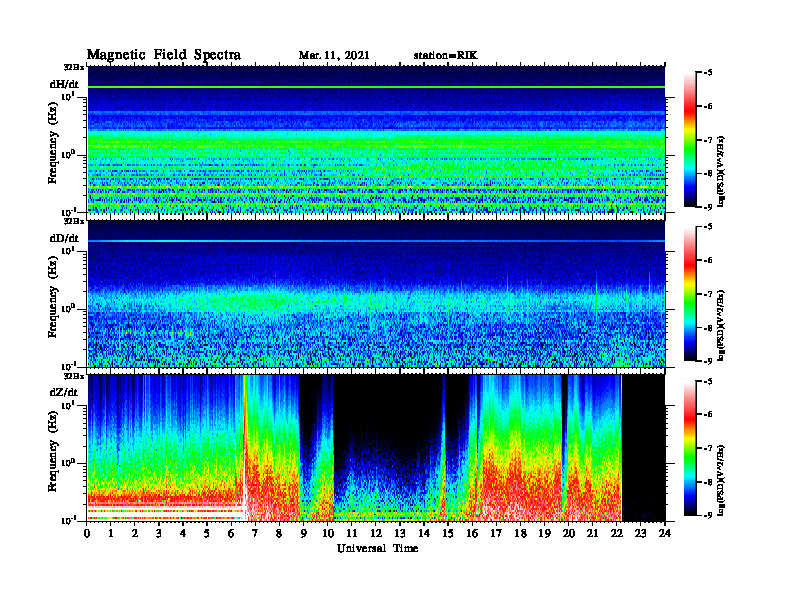Click the "-9" value on dH/dt color bar
This screenshot has width=792, height=612.
[708, 207]
